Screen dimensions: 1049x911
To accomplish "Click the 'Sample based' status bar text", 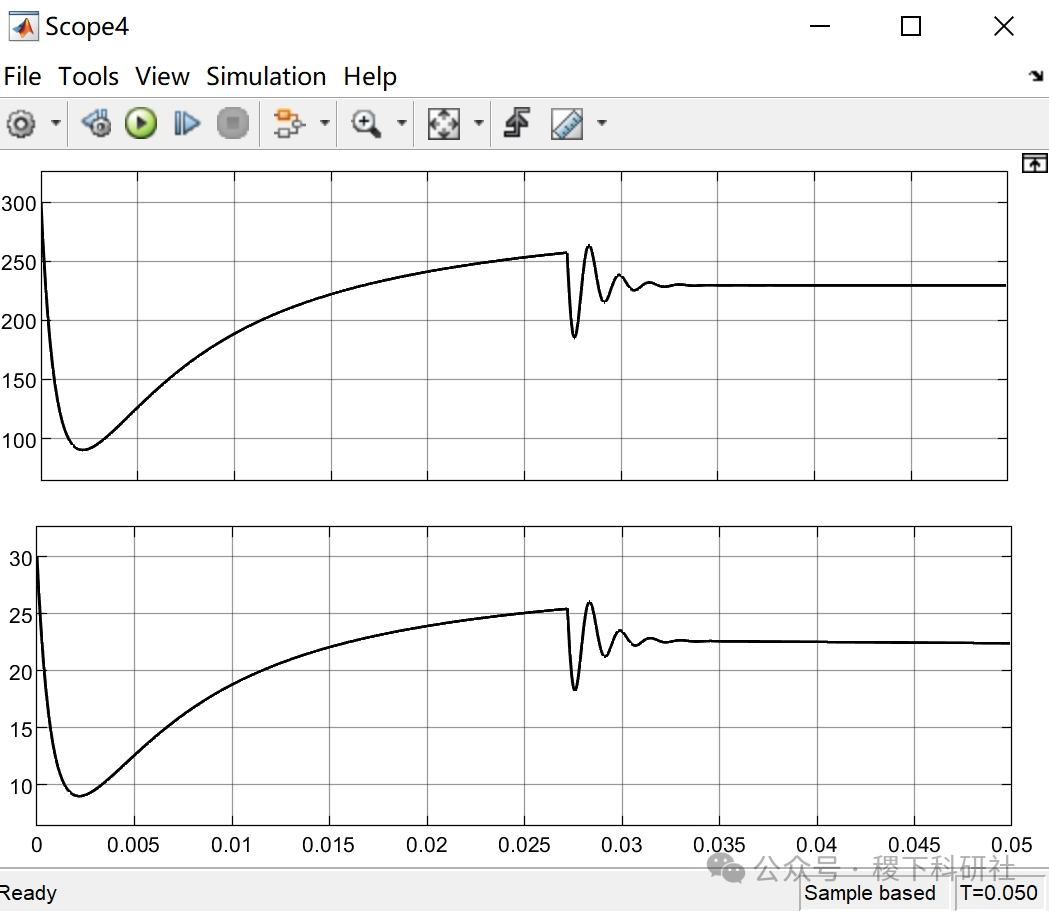I will tap(870, 893).
